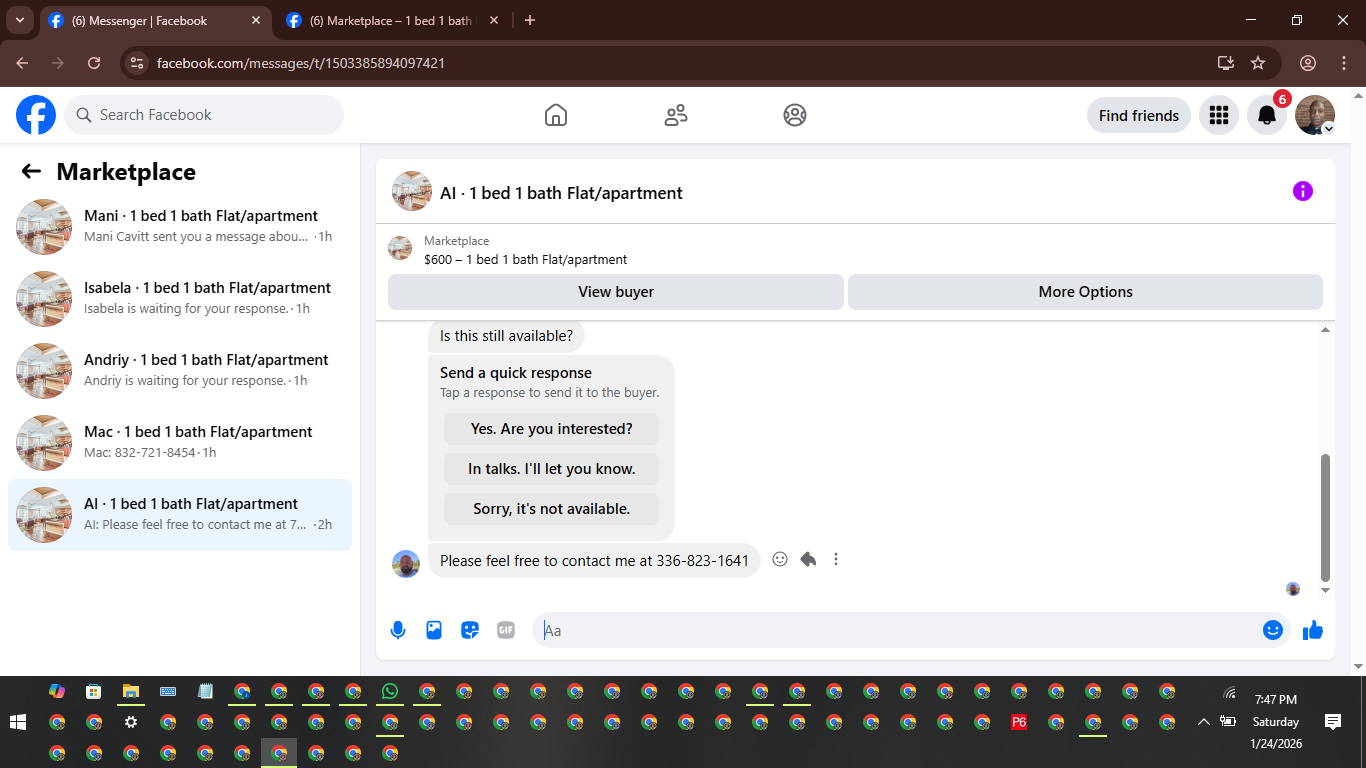Click the sender avatar beside phone message
Screen dimensions: 1366x768
point(406,563)
